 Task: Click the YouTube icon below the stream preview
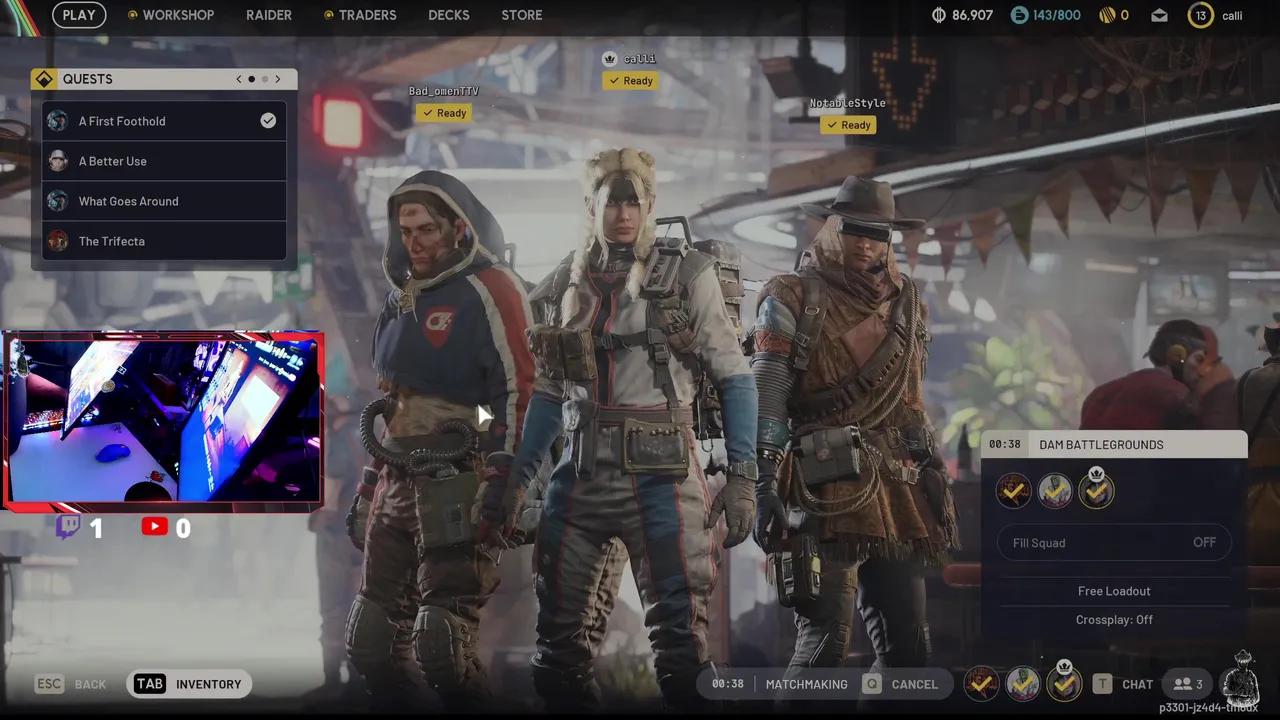(155, 527)
